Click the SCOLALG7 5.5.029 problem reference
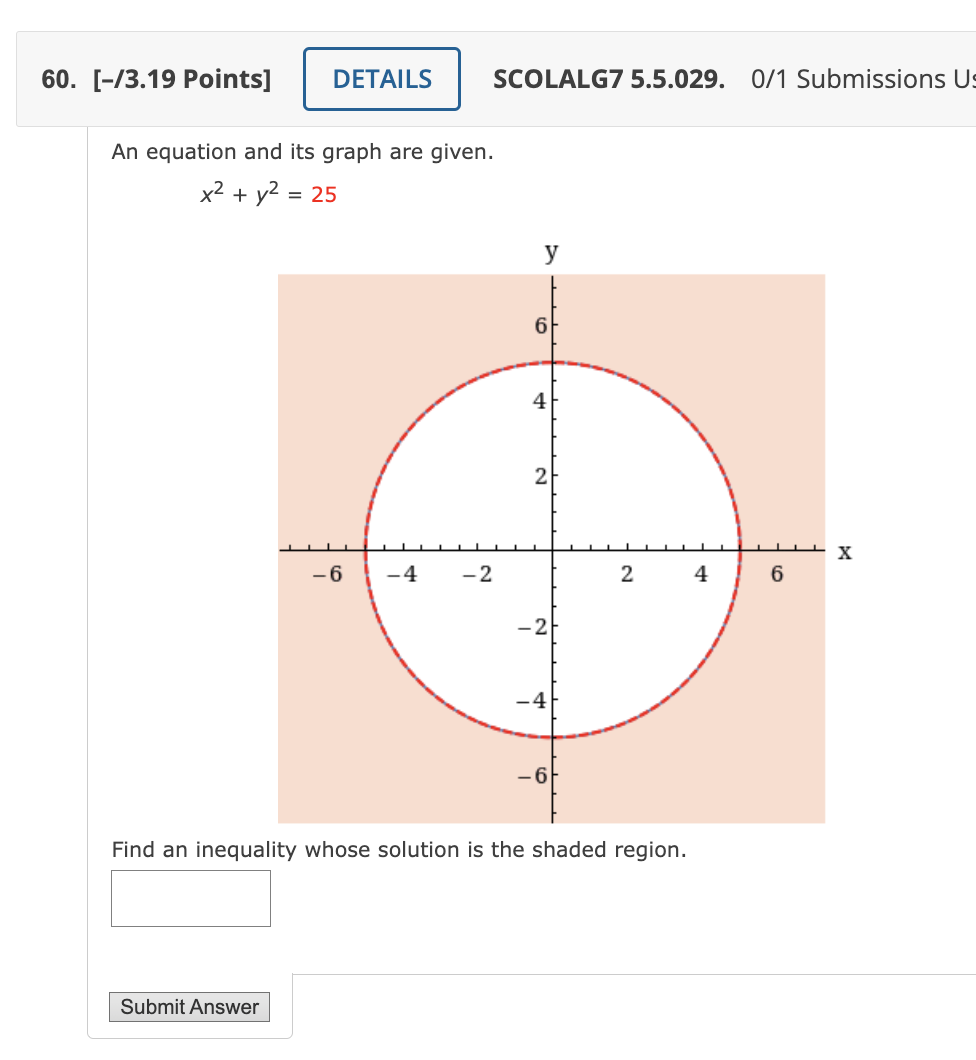 coord(608,79)
